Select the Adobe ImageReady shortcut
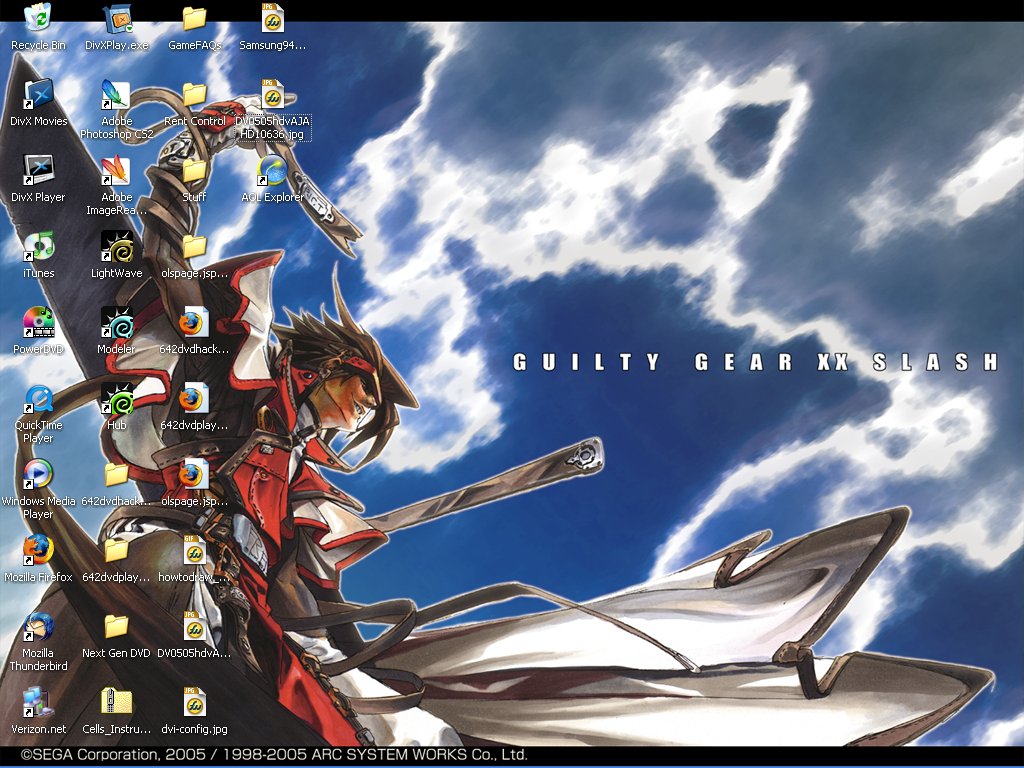The image size is (1024, 768). [x=117, y=170]
